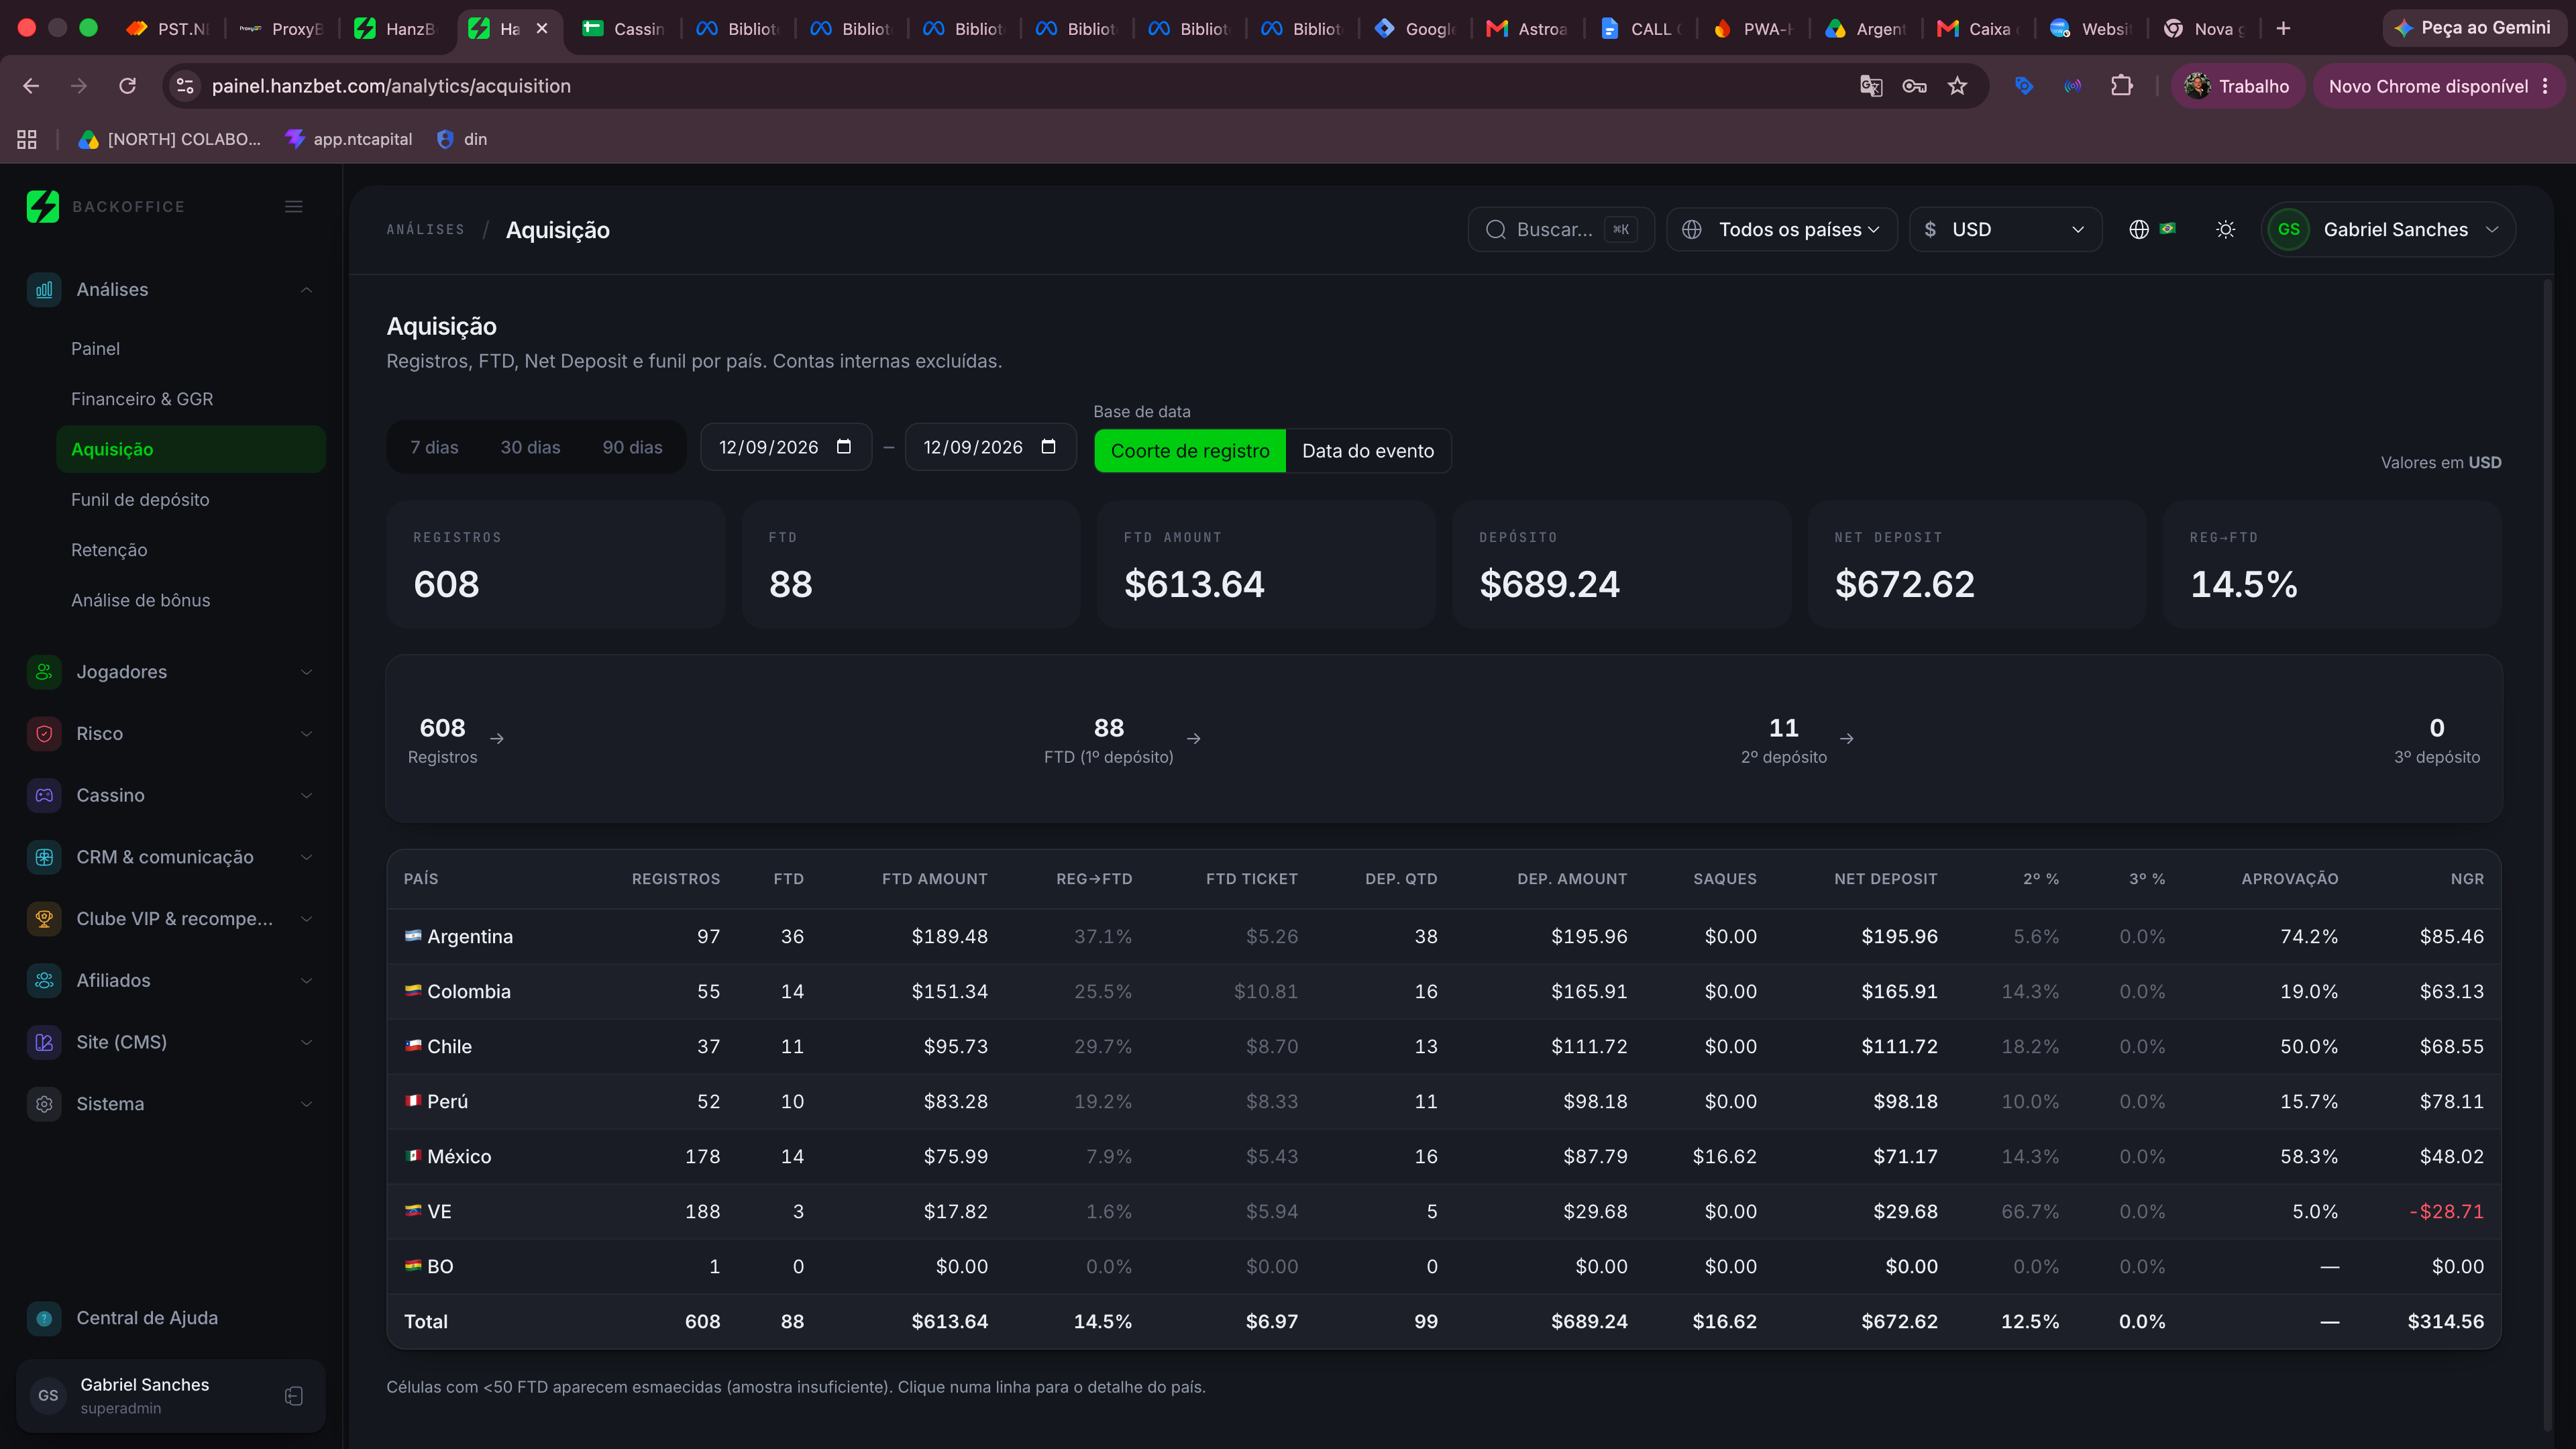Click Chile country row
The width and height of the screenshot is (2576, 1449).
click(1443, 1047)
